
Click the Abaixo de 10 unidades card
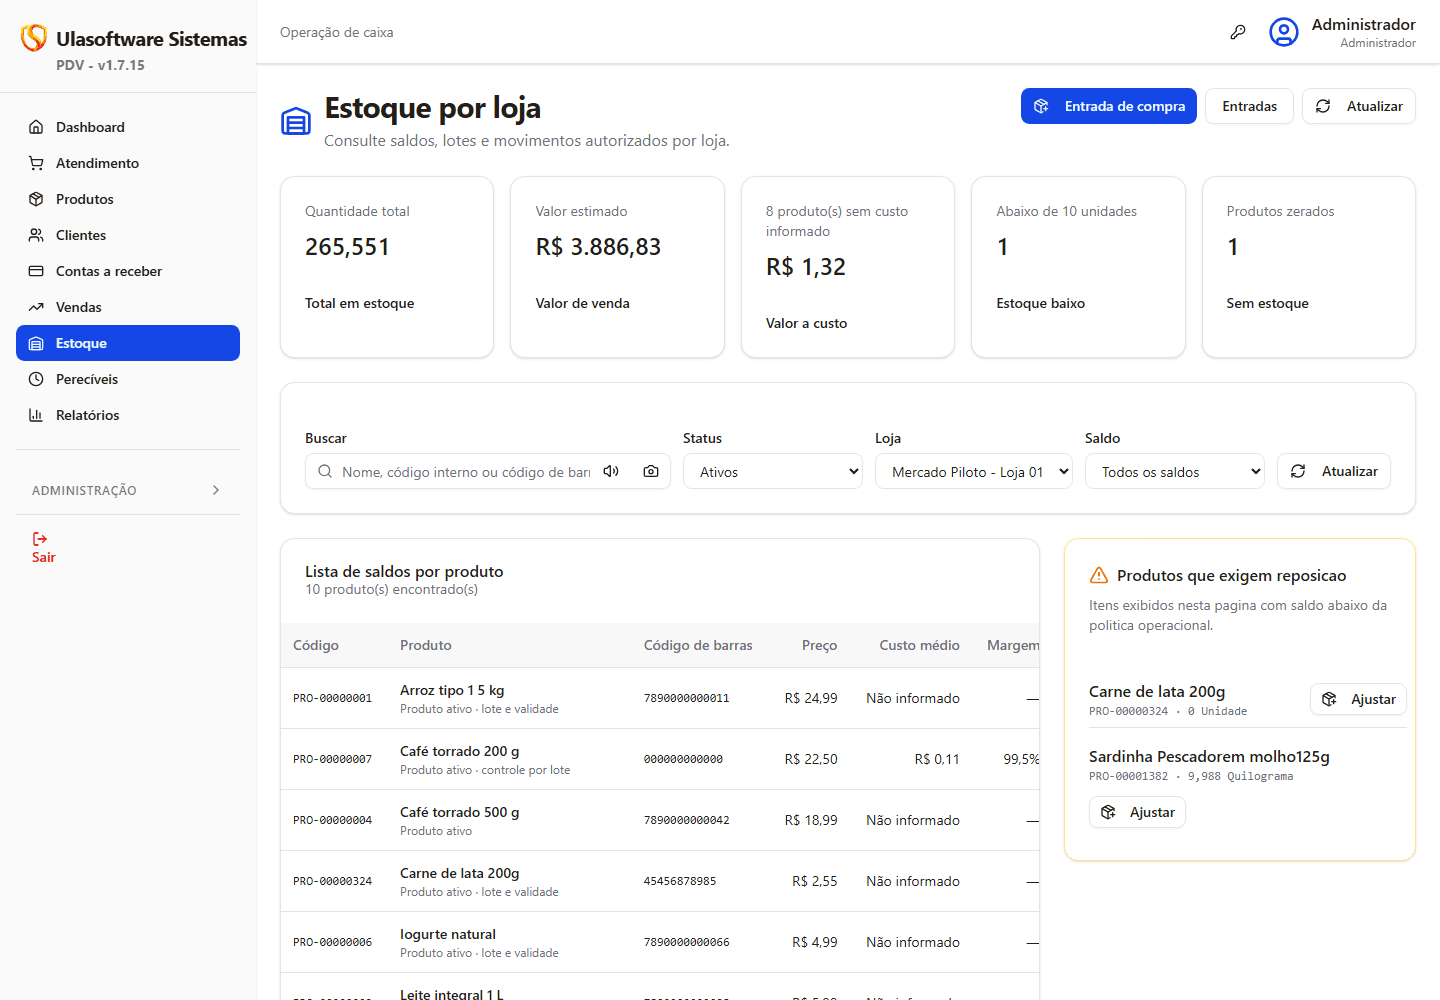coord(1078,267)
